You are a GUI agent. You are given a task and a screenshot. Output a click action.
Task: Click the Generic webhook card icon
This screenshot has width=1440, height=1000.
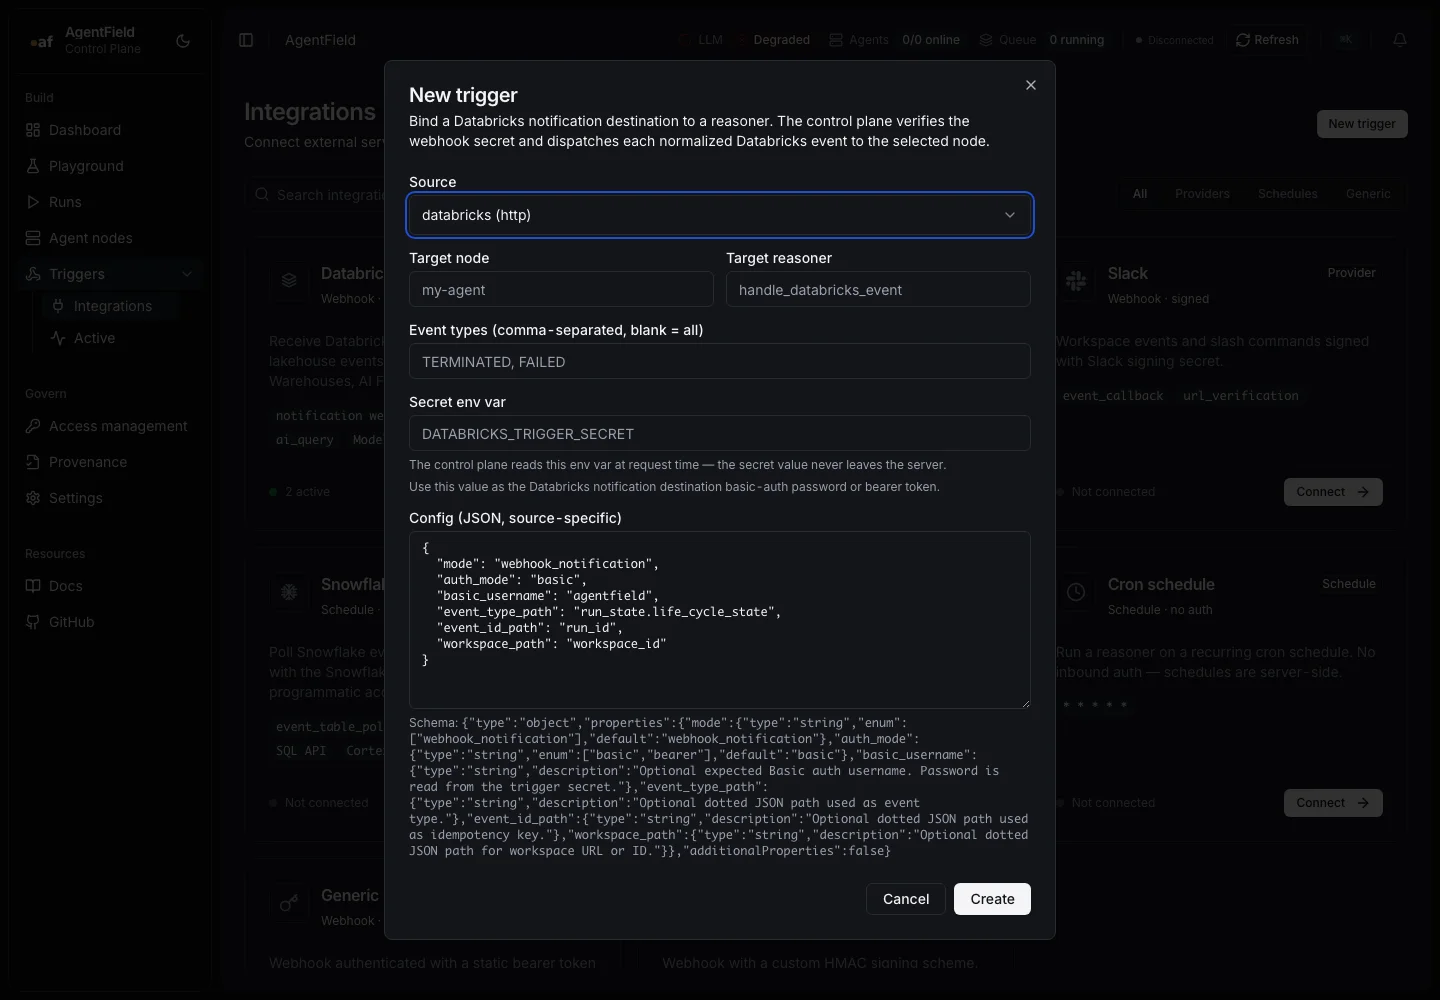pos(289,904)
